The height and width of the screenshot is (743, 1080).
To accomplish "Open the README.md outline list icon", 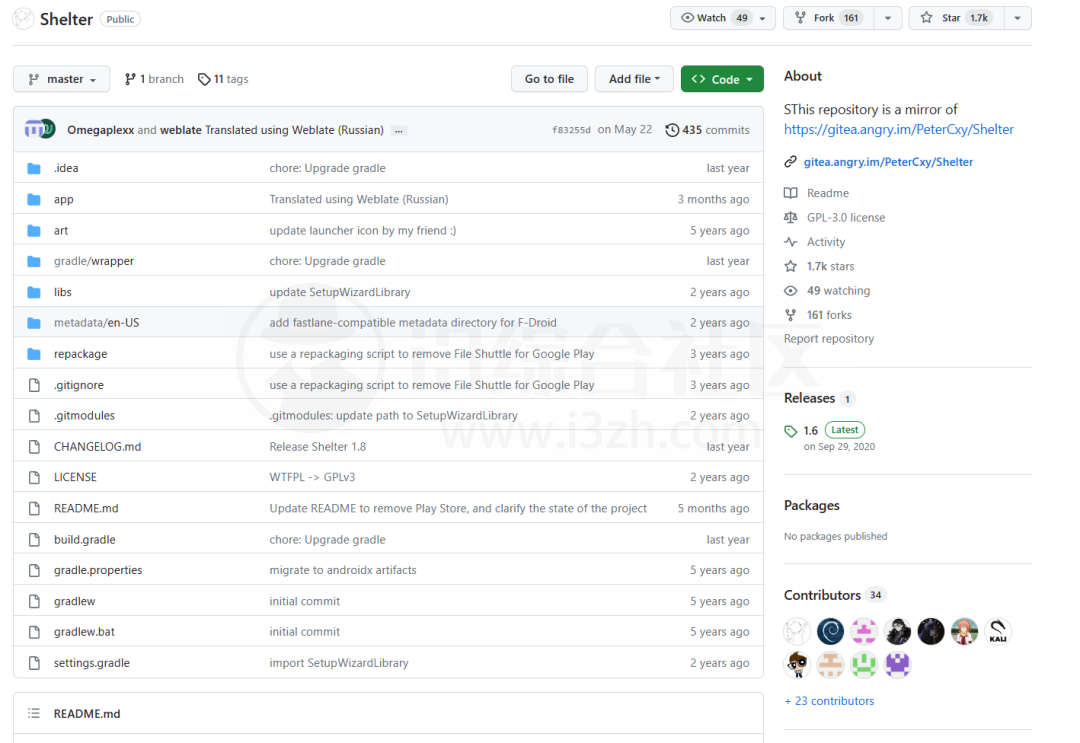I will click(x=34, y=713).
